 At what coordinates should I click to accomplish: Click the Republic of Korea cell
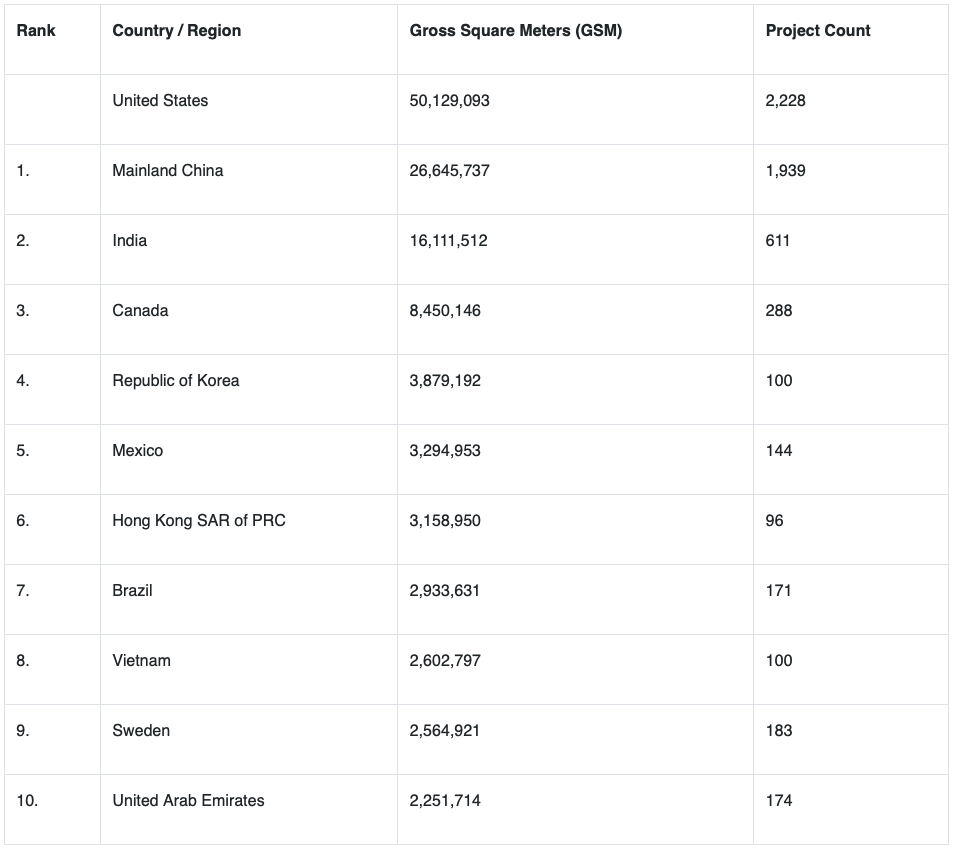coord(175,380)
